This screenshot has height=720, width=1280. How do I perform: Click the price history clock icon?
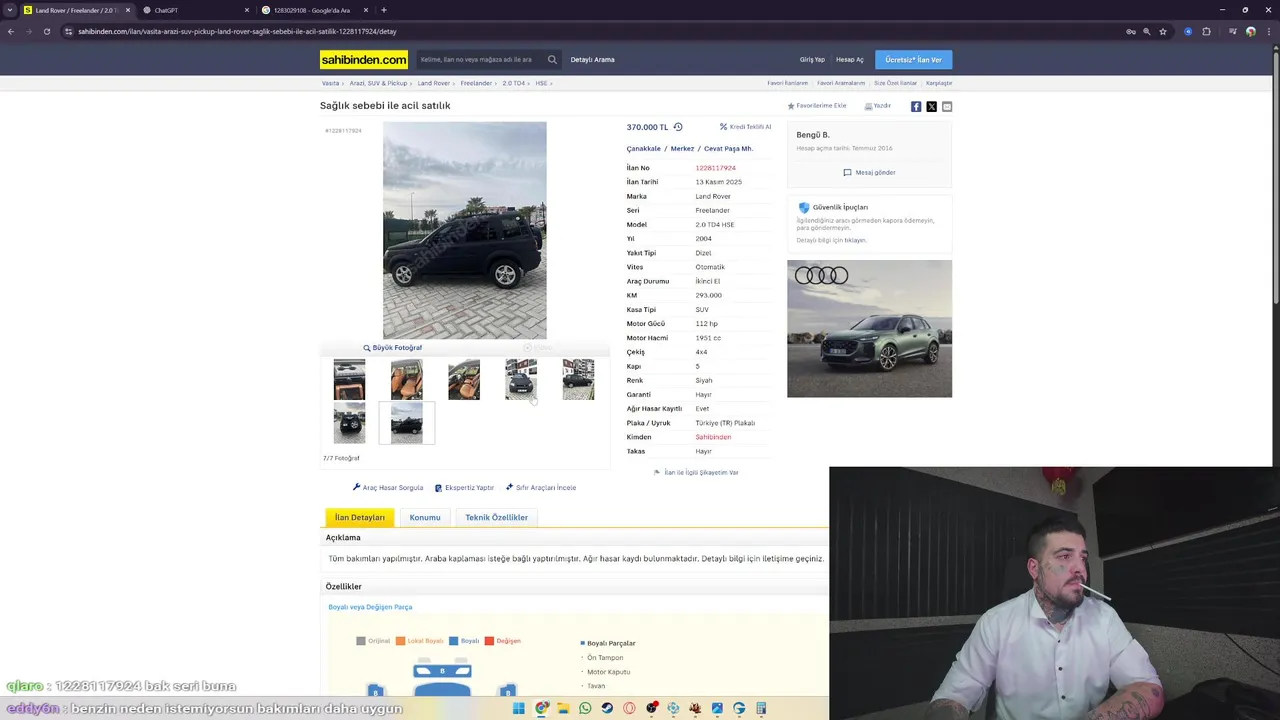(x=678, y=127)
